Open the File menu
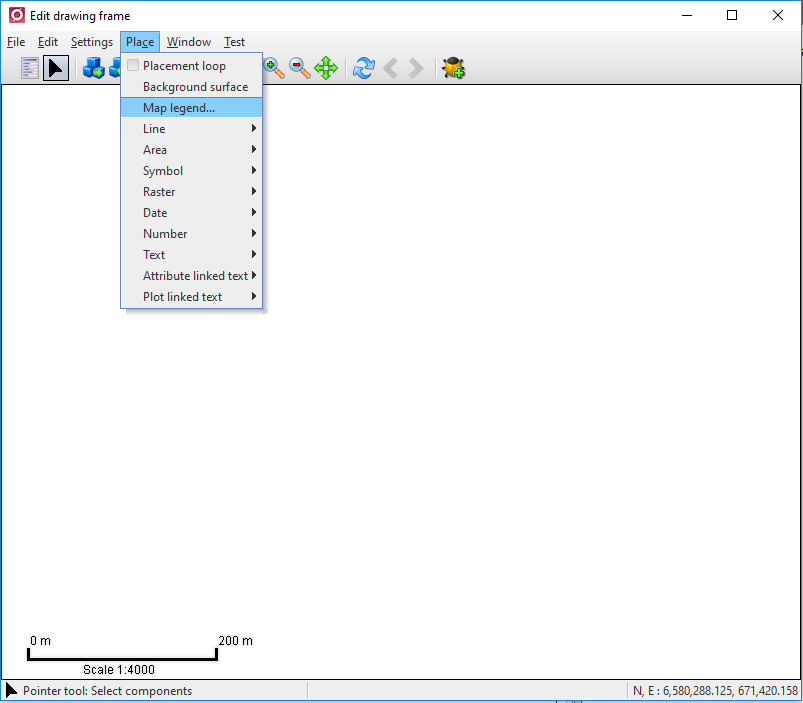 click(16, 42)
